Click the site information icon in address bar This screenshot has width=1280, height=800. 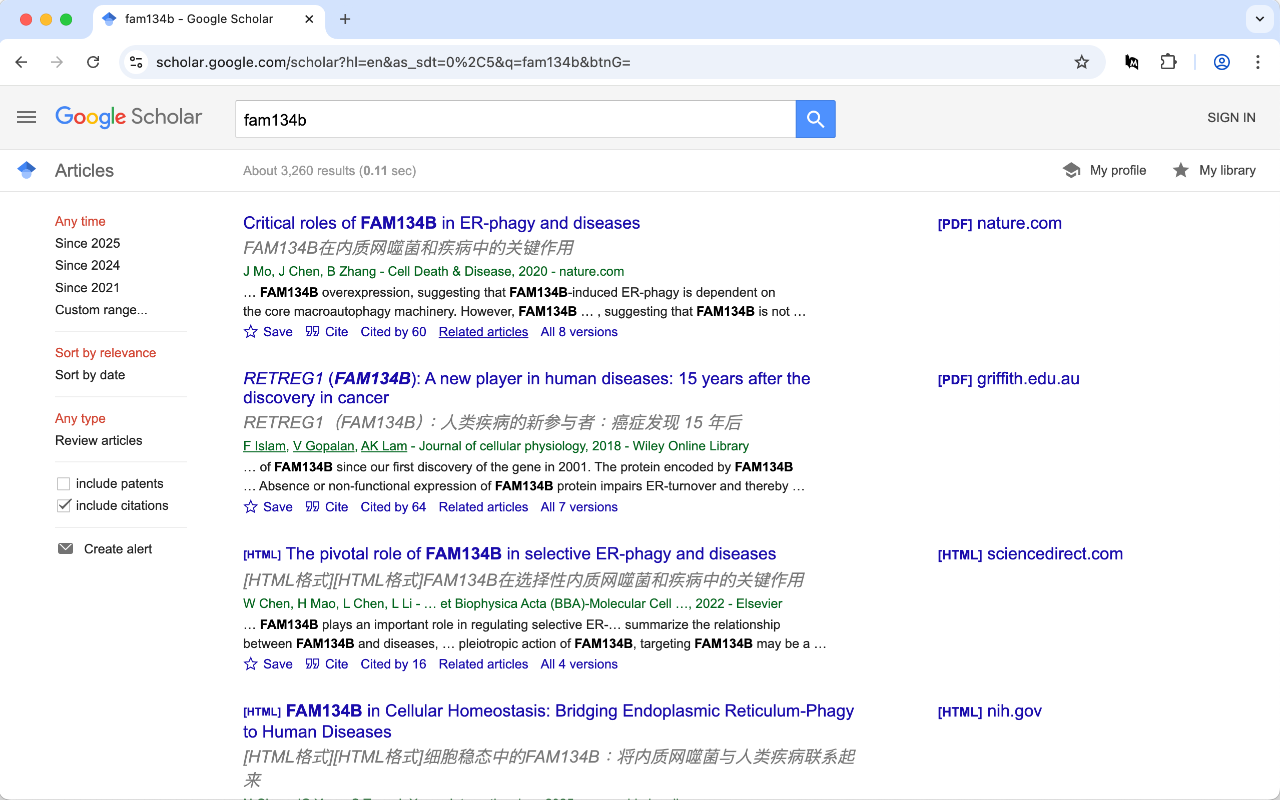point(137,62)
